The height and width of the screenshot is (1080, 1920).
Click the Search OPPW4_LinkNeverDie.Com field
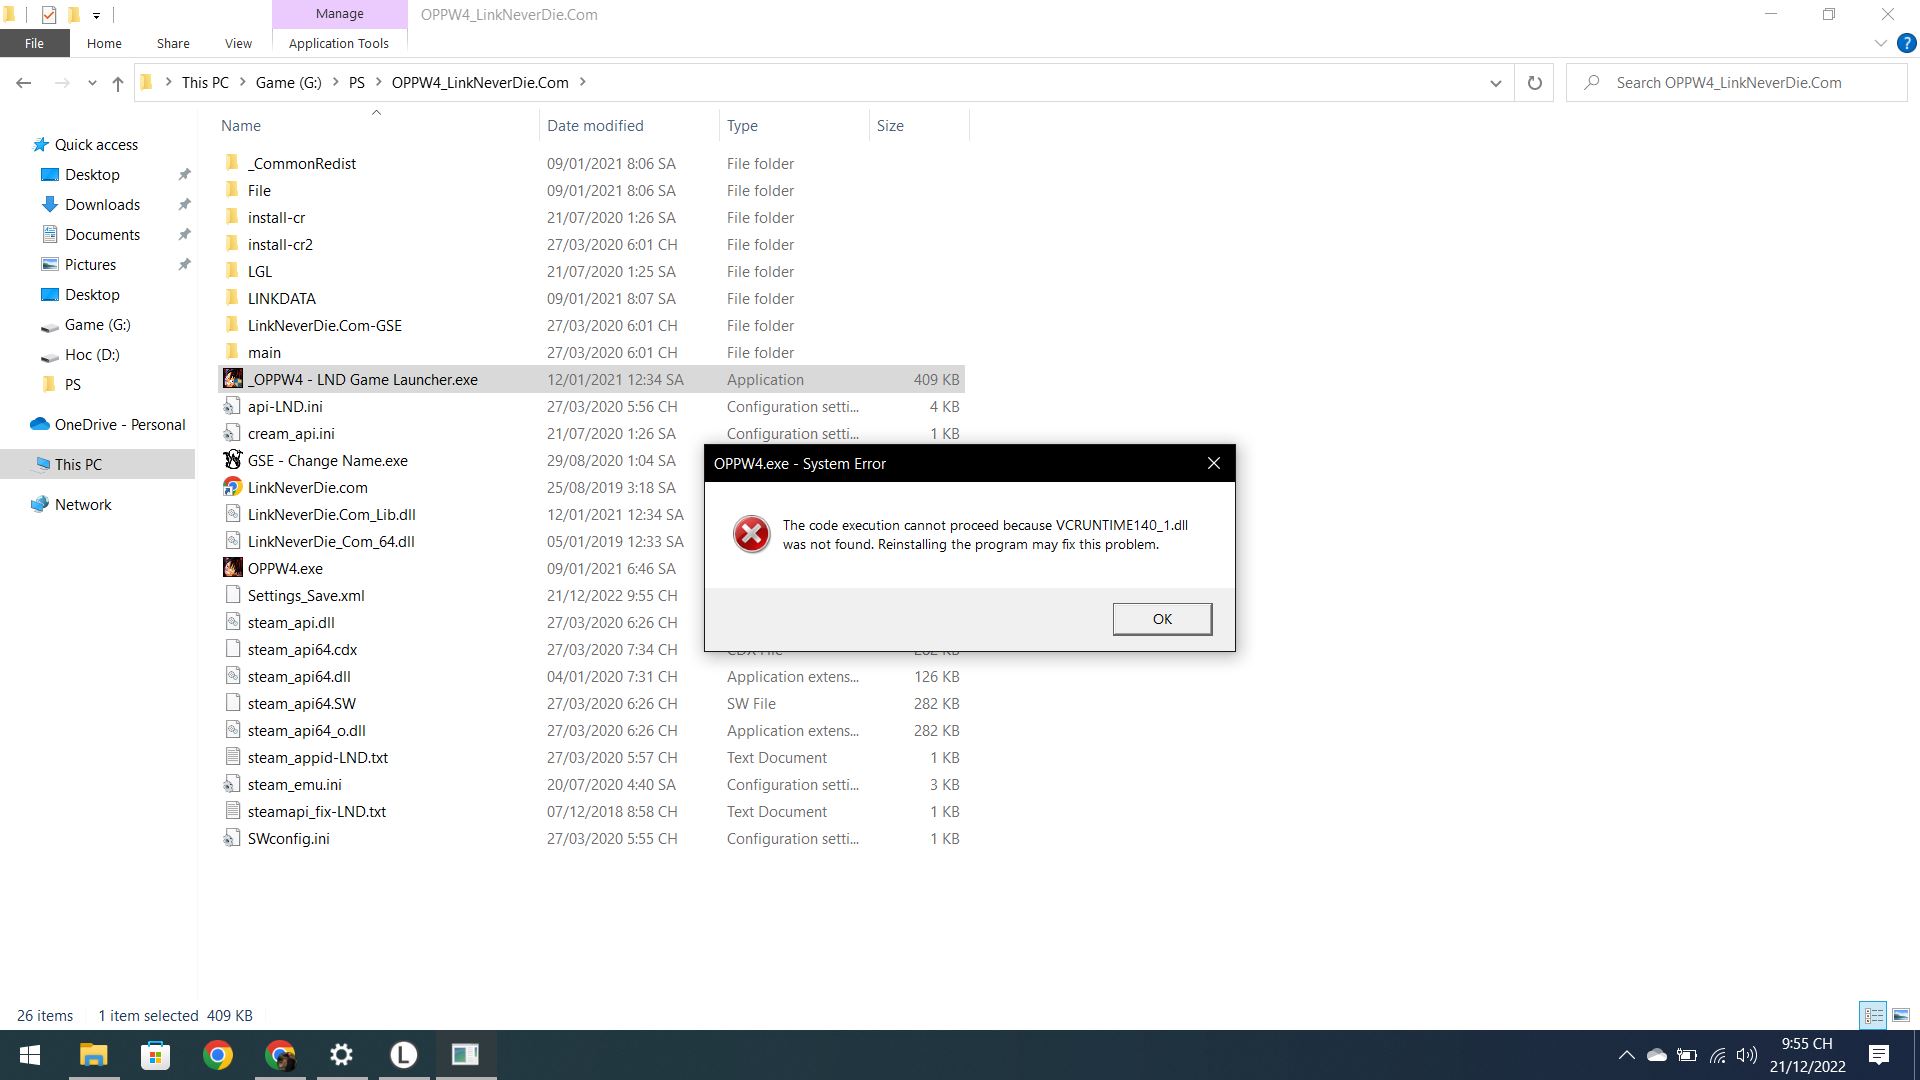(1740, 83)
